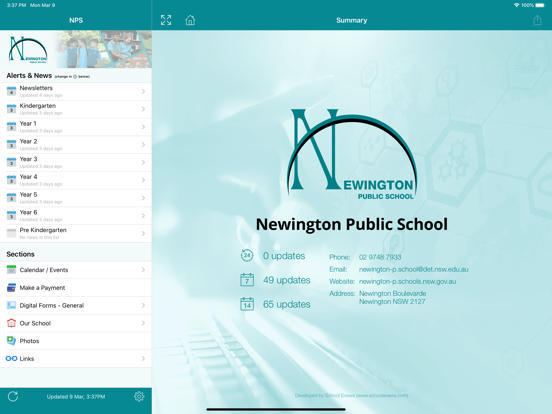Open Year 6 via its chevron
The height and width of the screenshot is (414, 552).
(x=143, y=215)
